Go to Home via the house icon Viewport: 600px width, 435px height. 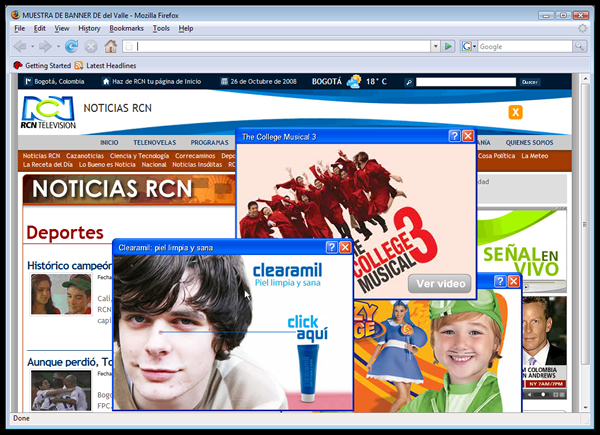click(111, 46)
